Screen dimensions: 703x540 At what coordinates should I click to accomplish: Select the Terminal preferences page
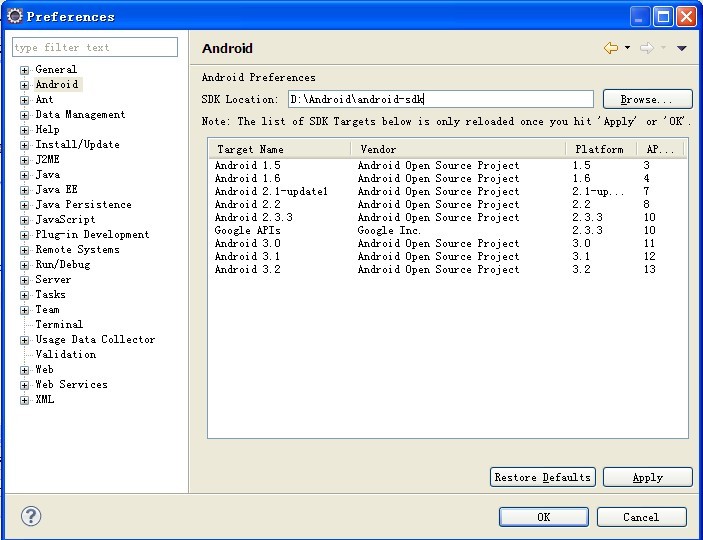coord(59,324)
